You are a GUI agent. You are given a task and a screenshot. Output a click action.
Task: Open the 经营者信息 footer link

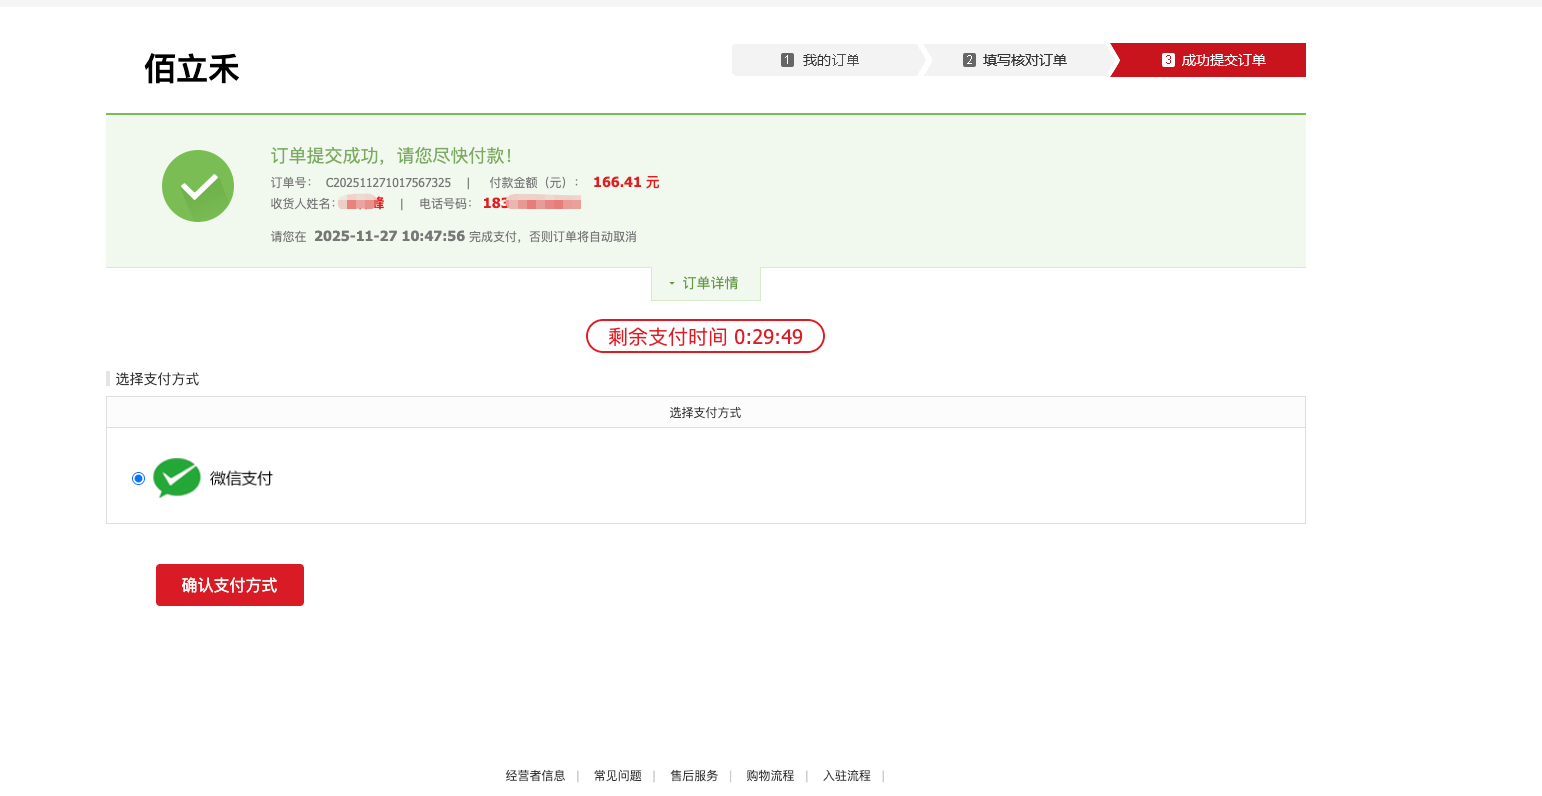[x=535, y=776]
